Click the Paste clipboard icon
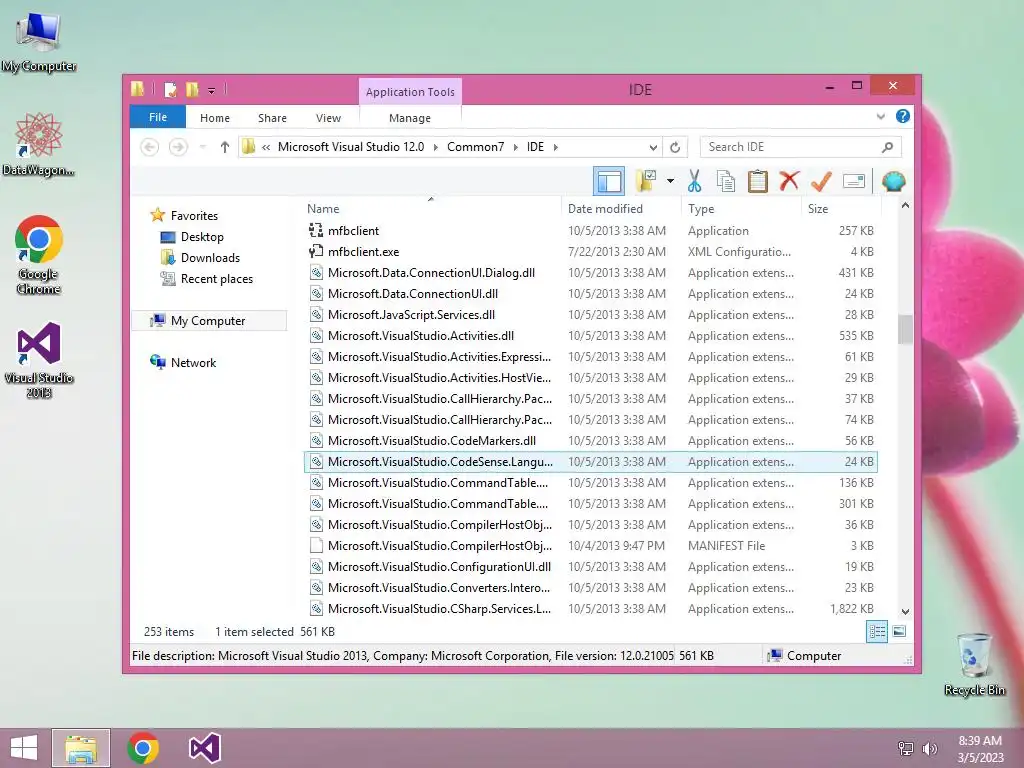The width and height of the screenshot is (1024, 768). 758,181
